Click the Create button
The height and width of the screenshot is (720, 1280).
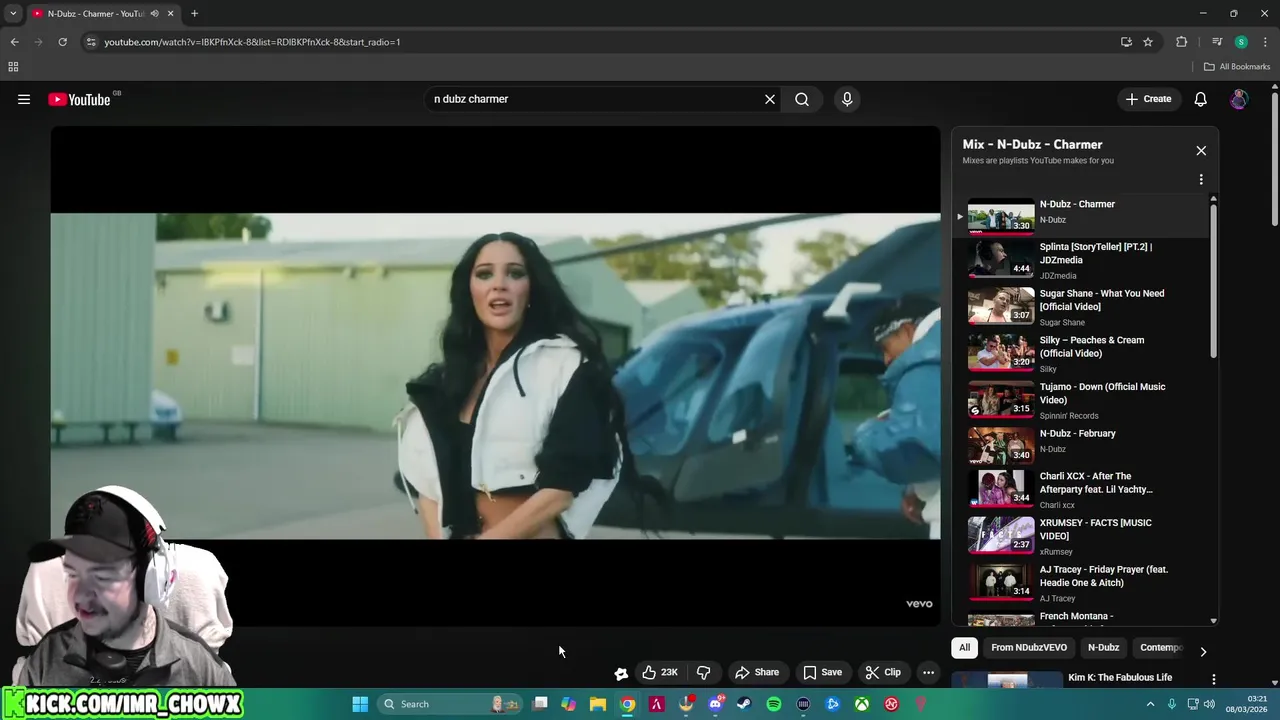point(1148,99)
